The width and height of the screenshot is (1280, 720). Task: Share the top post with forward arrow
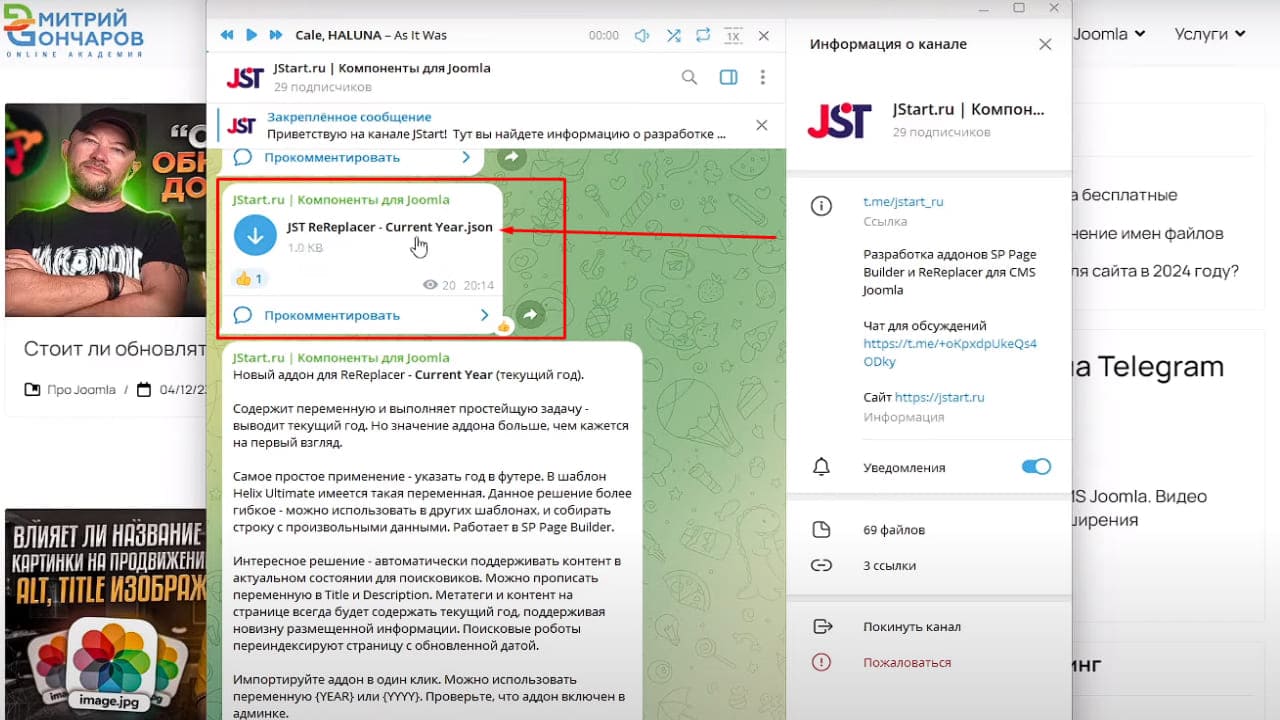coord(511,157)
